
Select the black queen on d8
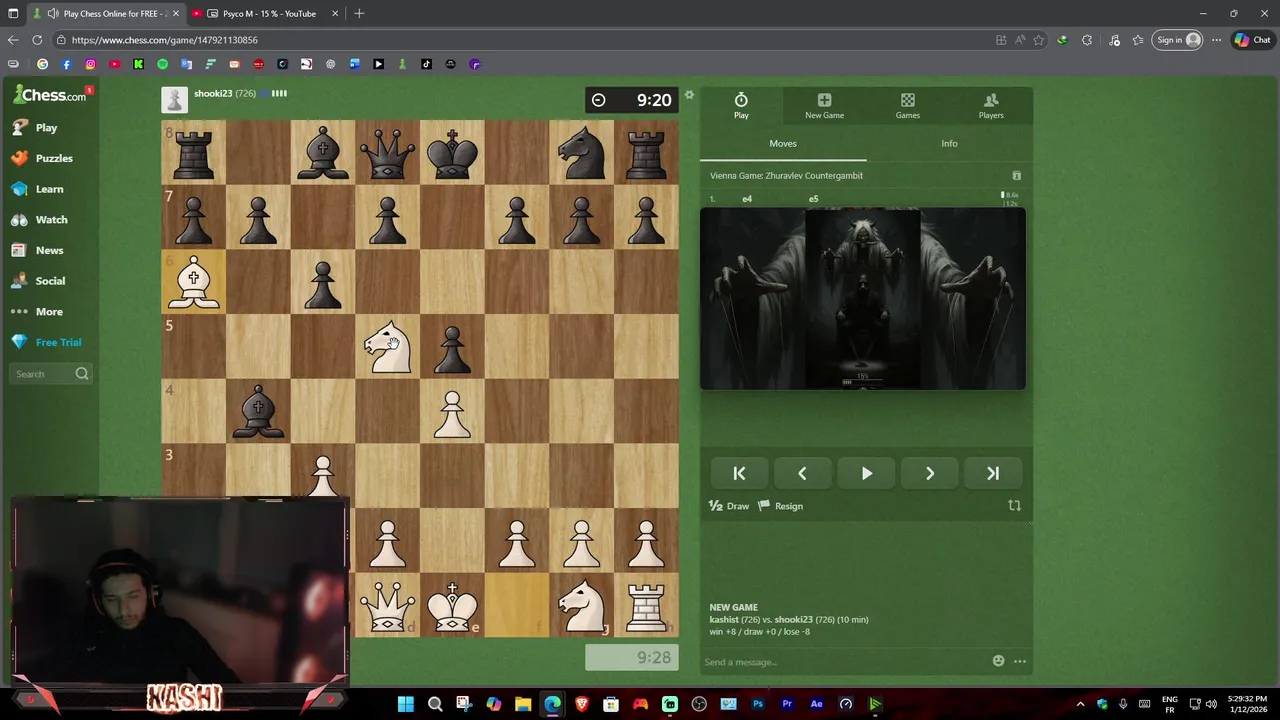pos(388,153)
